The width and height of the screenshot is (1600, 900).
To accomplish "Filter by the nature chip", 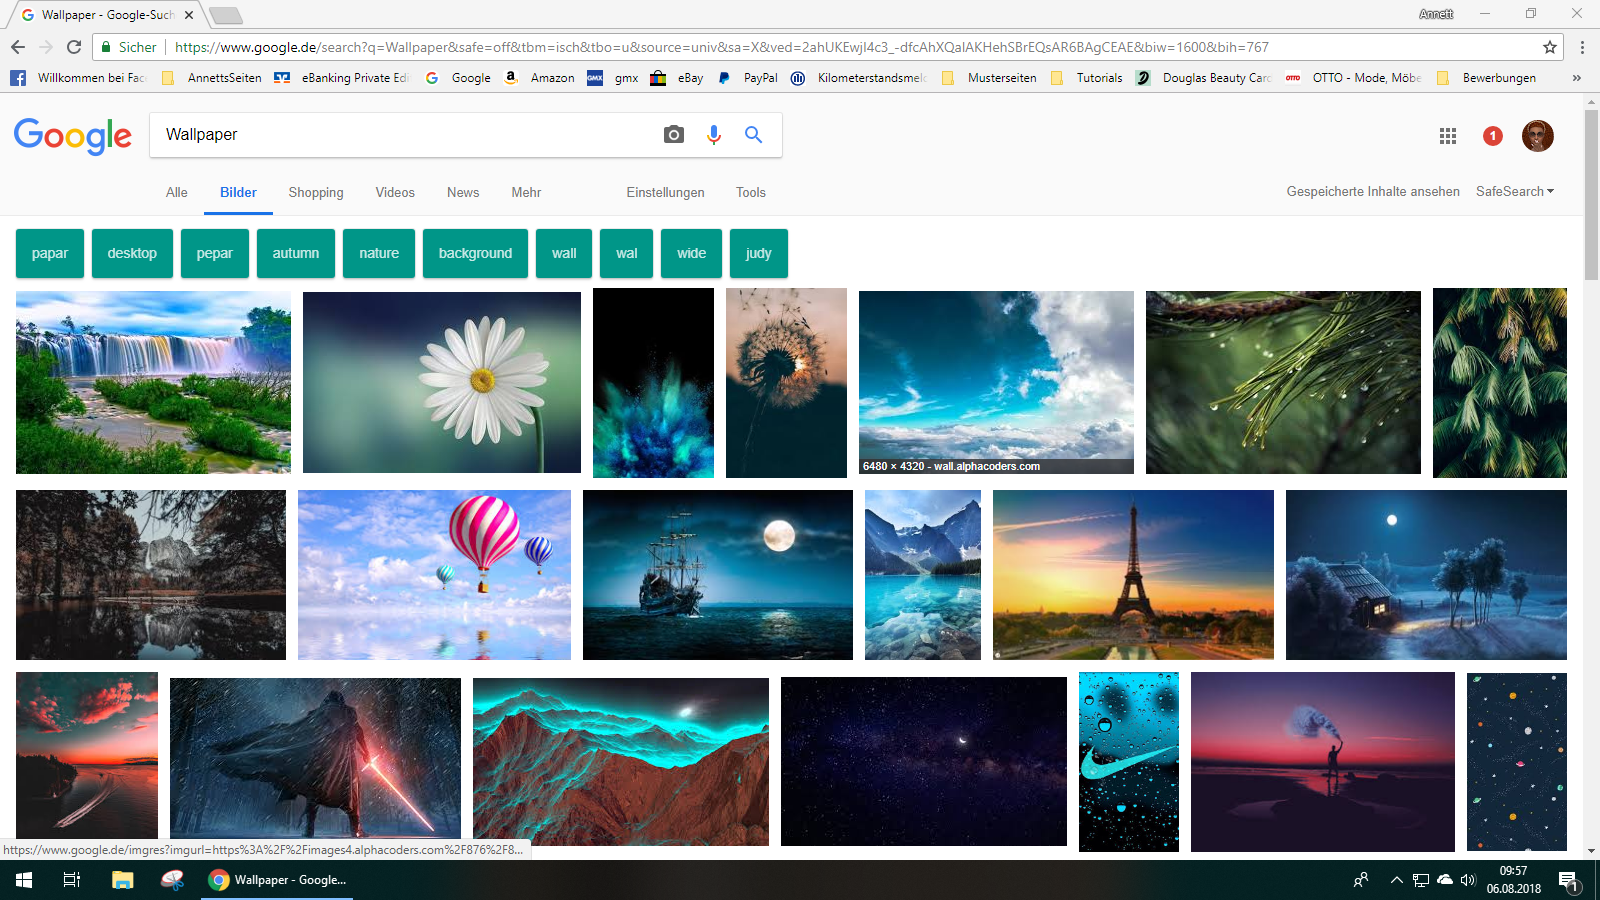I will 379,253.
